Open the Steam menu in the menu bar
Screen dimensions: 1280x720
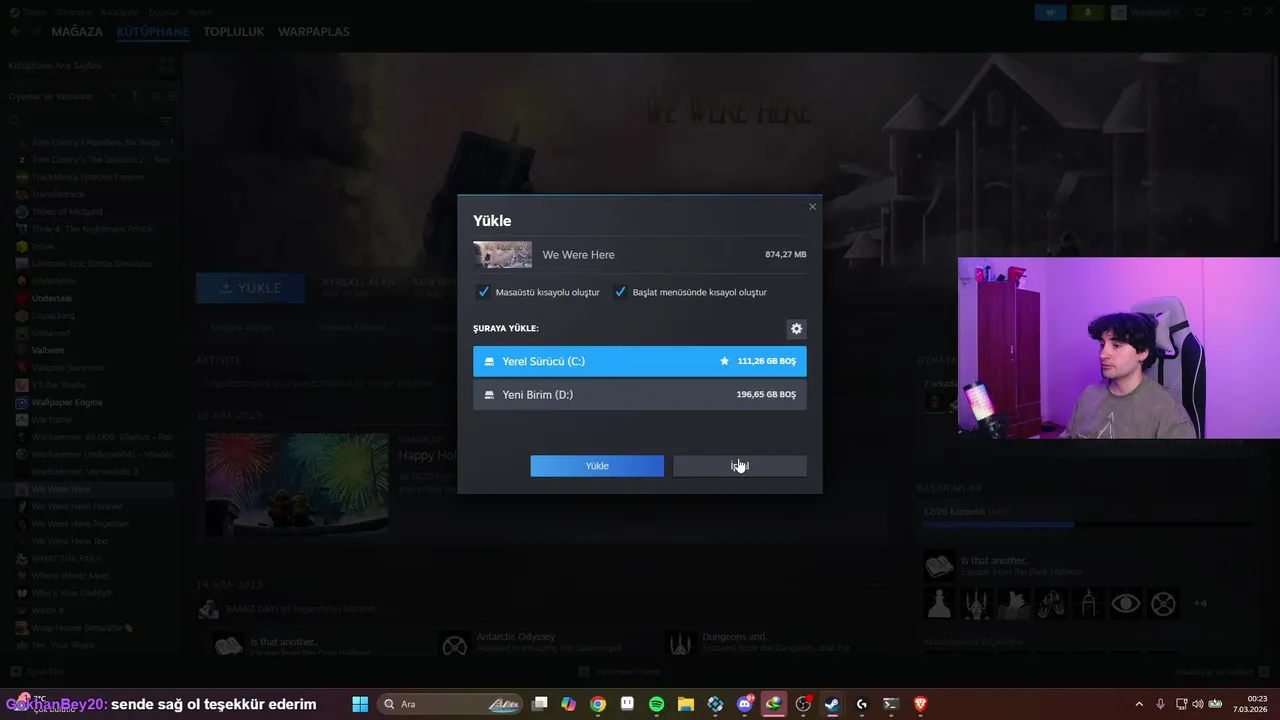(x=35, y=12)
